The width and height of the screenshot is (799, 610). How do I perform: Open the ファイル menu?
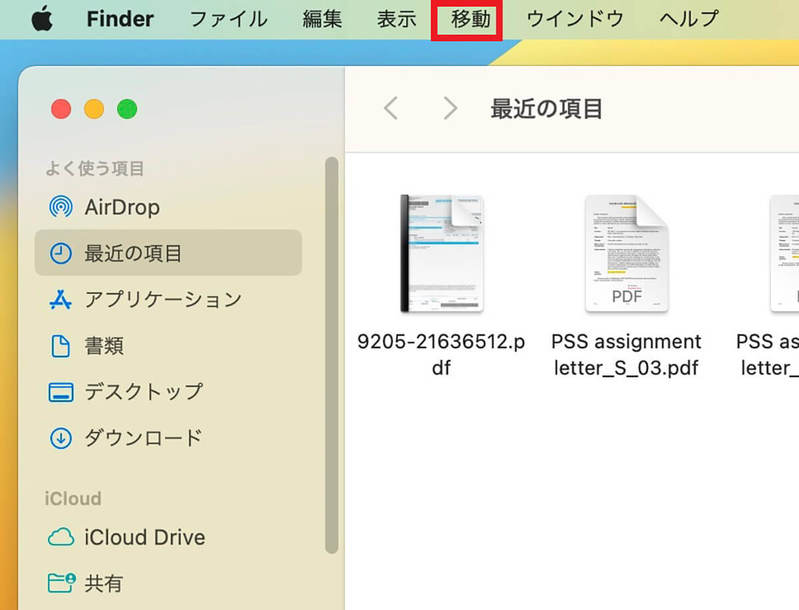point(228,19)
